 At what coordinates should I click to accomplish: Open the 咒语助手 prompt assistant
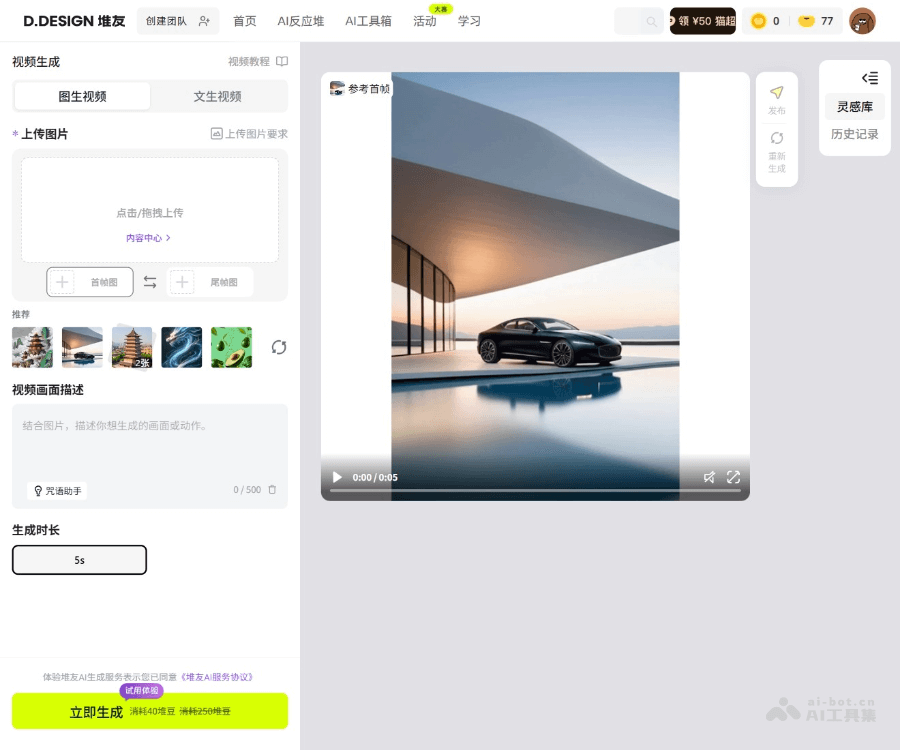pyautogui.click(x=57, y=490)
